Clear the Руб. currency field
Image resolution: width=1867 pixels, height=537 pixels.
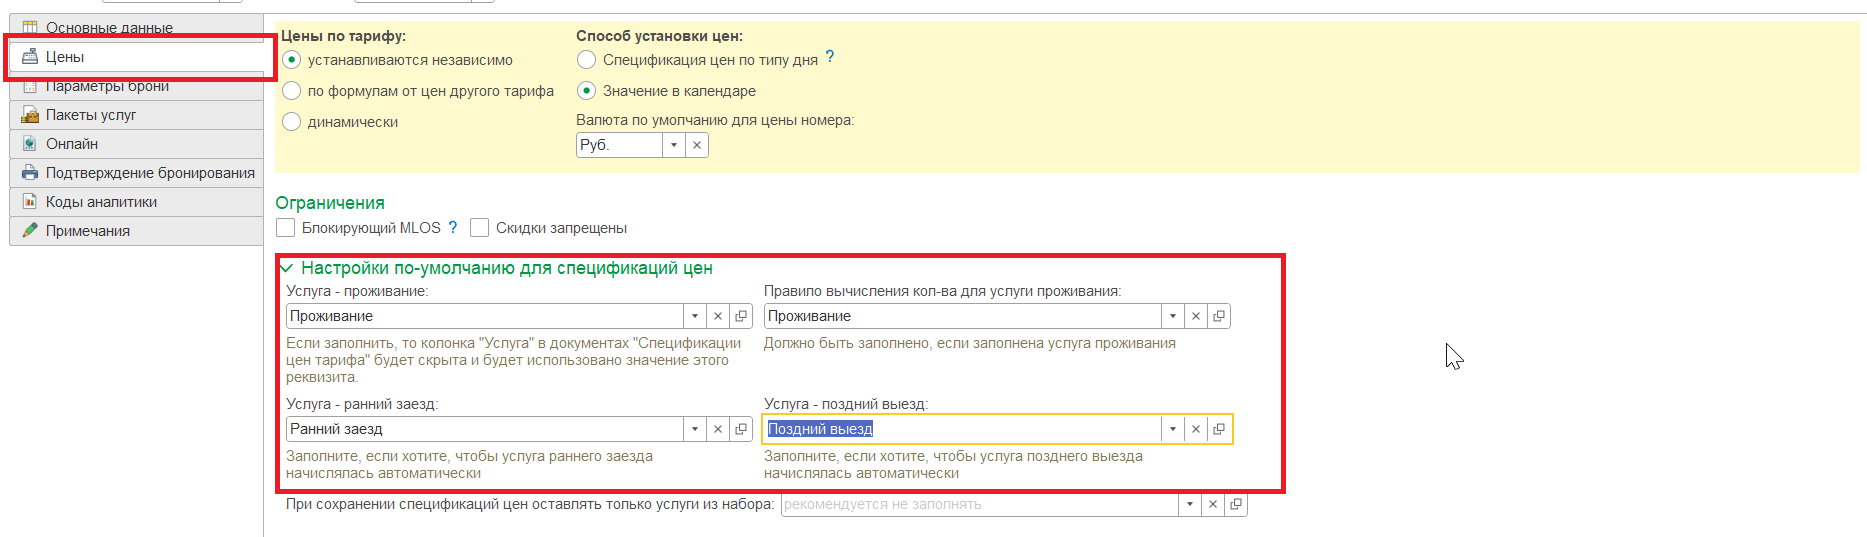pos(697,145)
